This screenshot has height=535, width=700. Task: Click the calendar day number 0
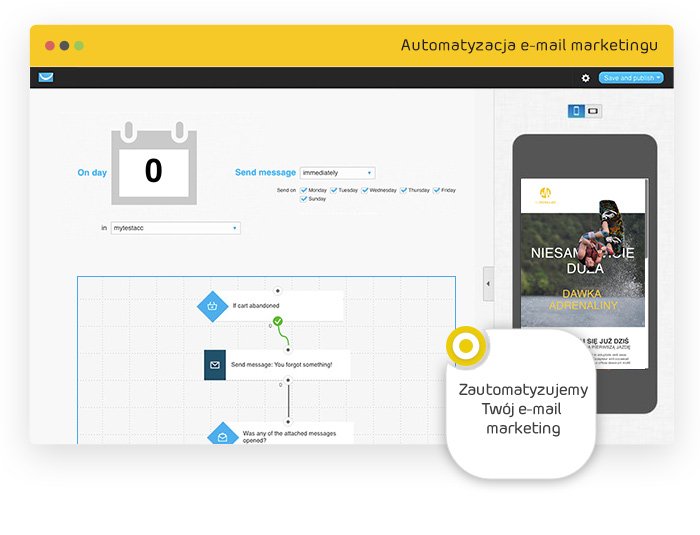[x=153, y=171]
